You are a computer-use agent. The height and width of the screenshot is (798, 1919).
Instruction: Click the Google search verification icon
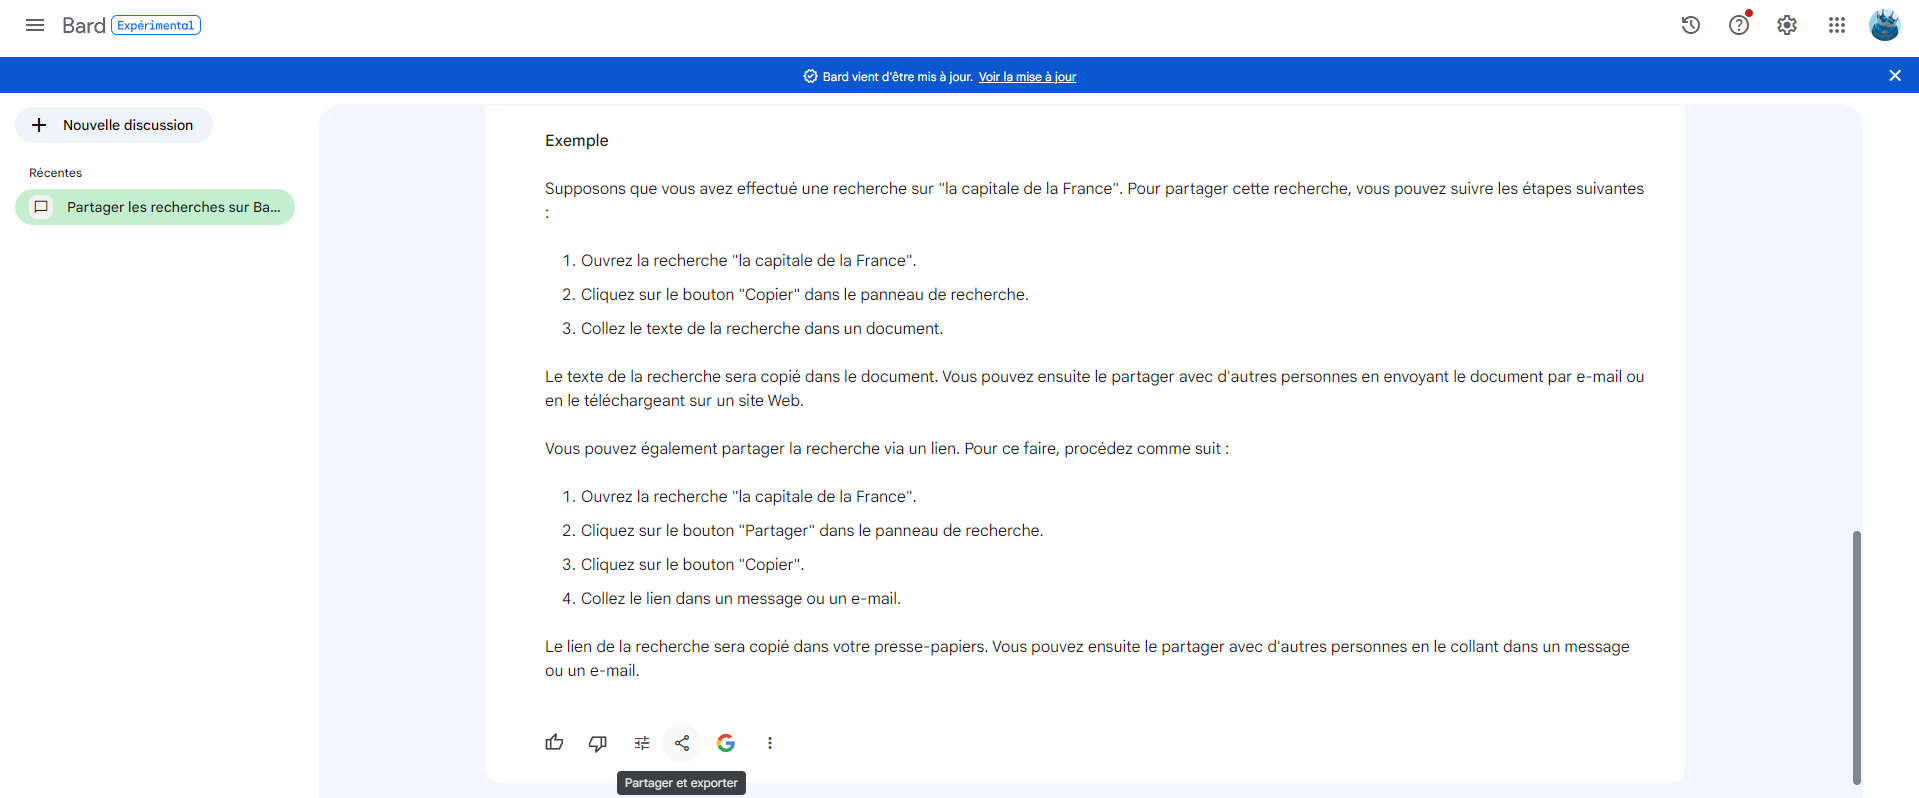pos(726,743)
